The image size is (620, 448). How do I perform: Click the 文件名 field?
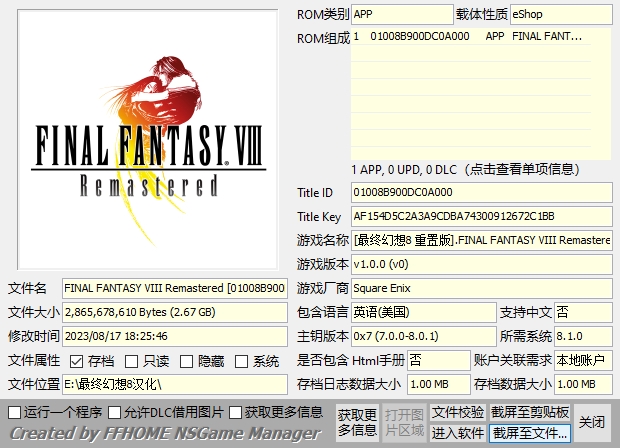tap(175, 288)
